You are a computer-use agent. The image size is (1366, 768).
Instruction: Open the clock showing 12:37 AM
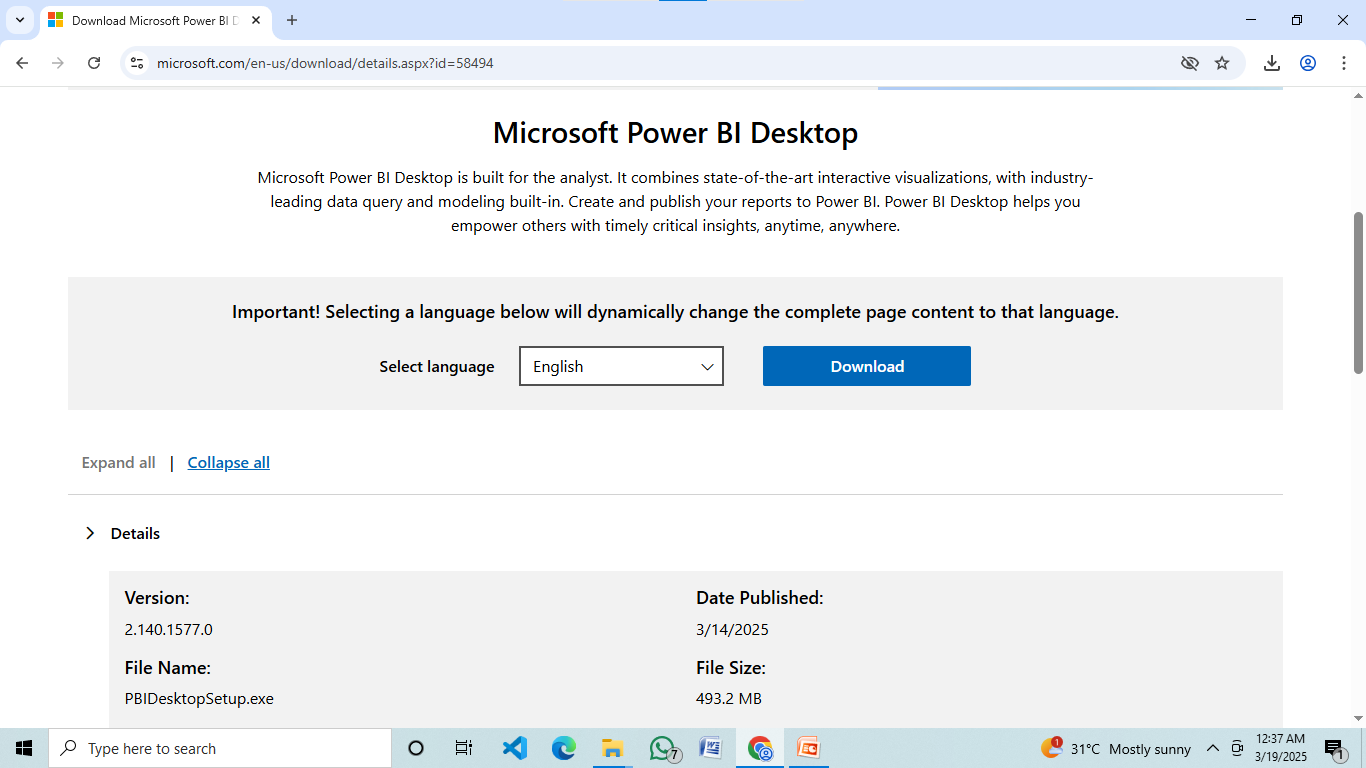1281,748
